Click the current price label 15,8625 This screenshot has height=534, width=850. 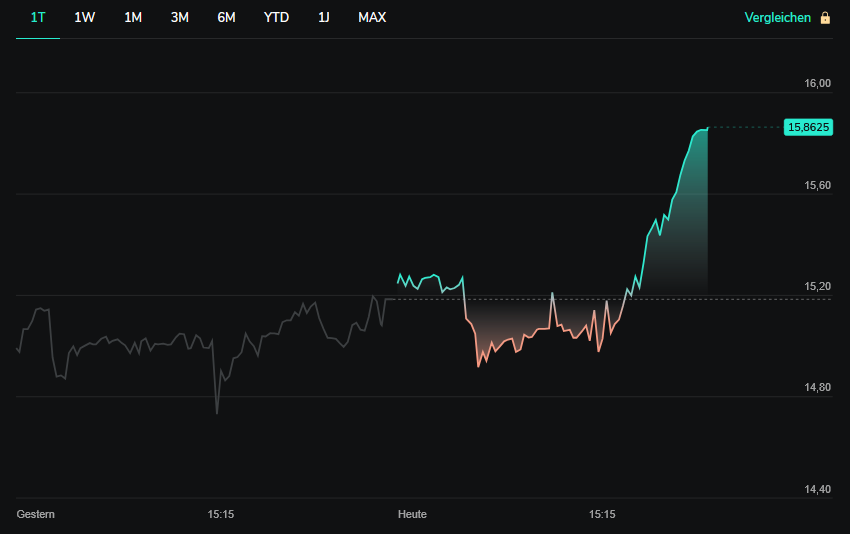(809, 127)
